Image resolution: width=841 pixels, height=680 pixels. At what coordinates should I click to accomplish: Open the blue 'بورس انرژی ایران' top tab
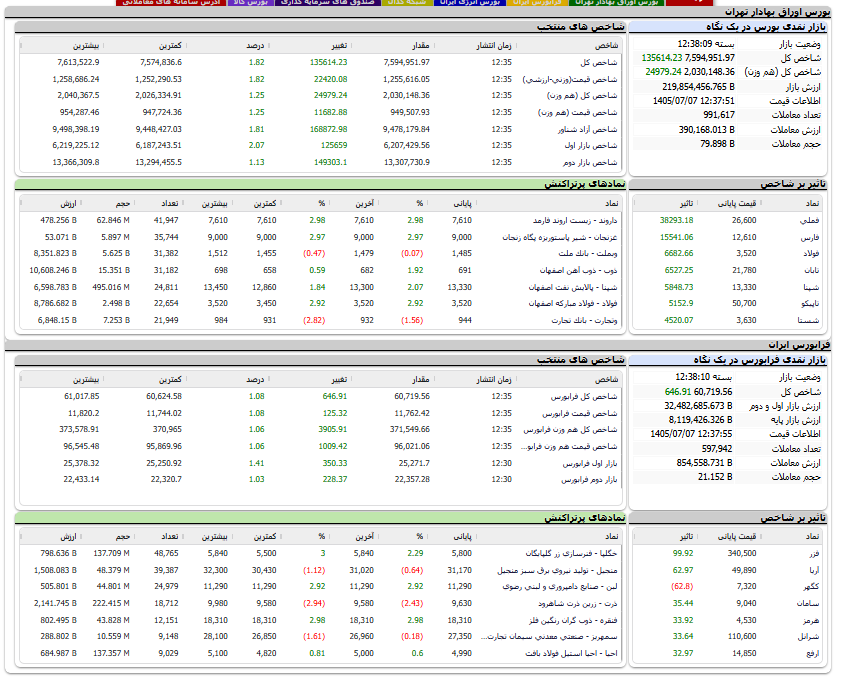pyautogui.click(x=469, y=3)
